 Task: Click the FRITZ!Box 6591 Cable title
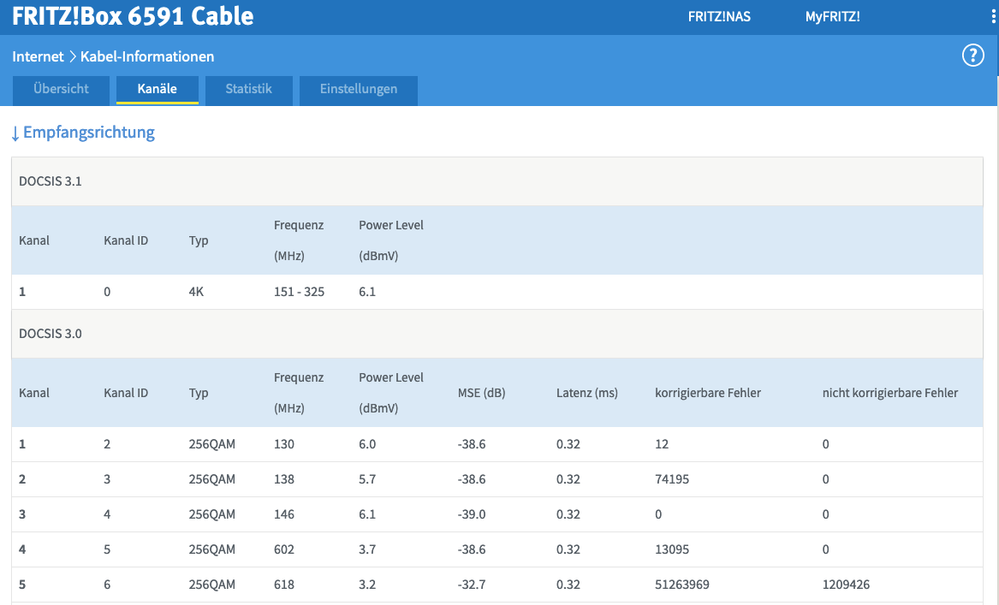(x=132, y=17)
